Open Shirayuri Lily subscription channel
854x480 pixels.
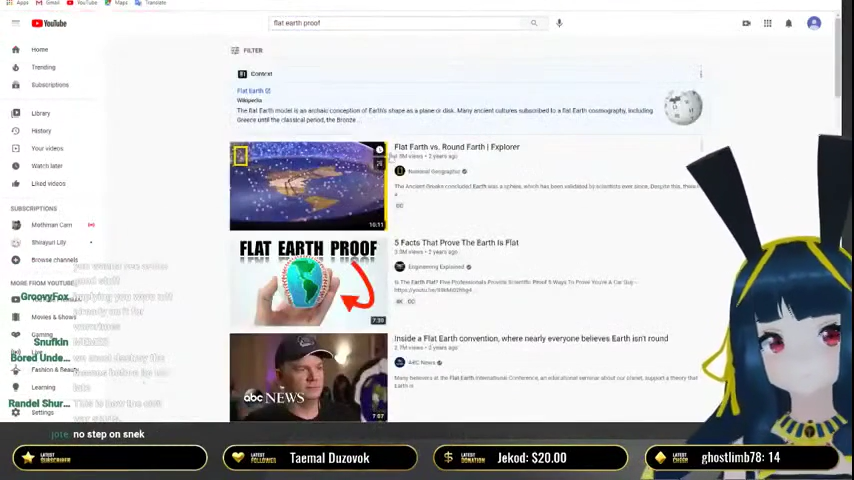click(x=48, y=242)
